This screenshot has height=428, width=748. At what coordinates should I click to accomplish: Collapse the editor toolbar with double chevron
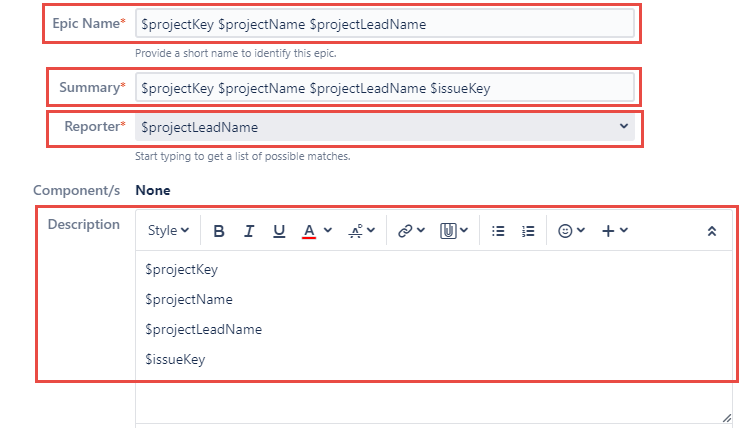coord(712,231)
